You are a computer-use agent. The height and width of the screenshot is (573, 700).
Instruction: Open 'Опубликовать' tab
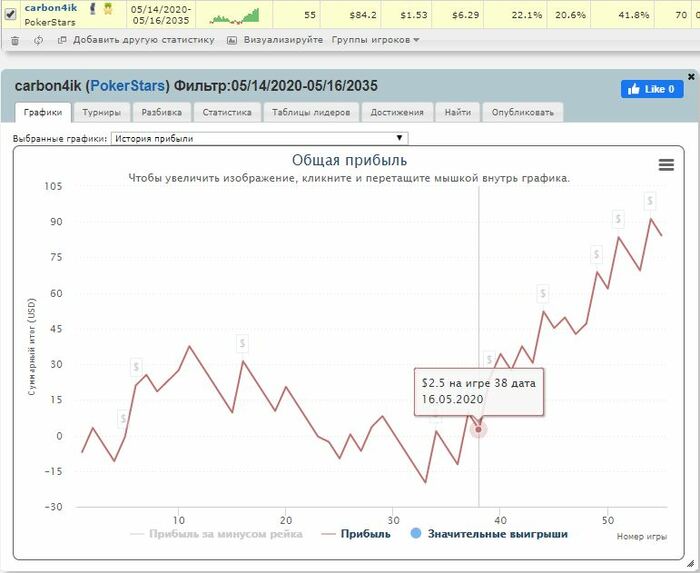click(523, 112)
